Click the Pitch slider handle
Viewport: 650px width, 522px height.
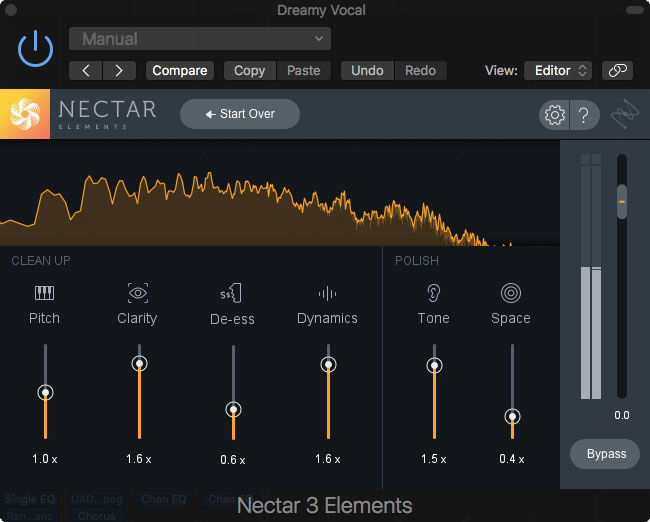46,392
